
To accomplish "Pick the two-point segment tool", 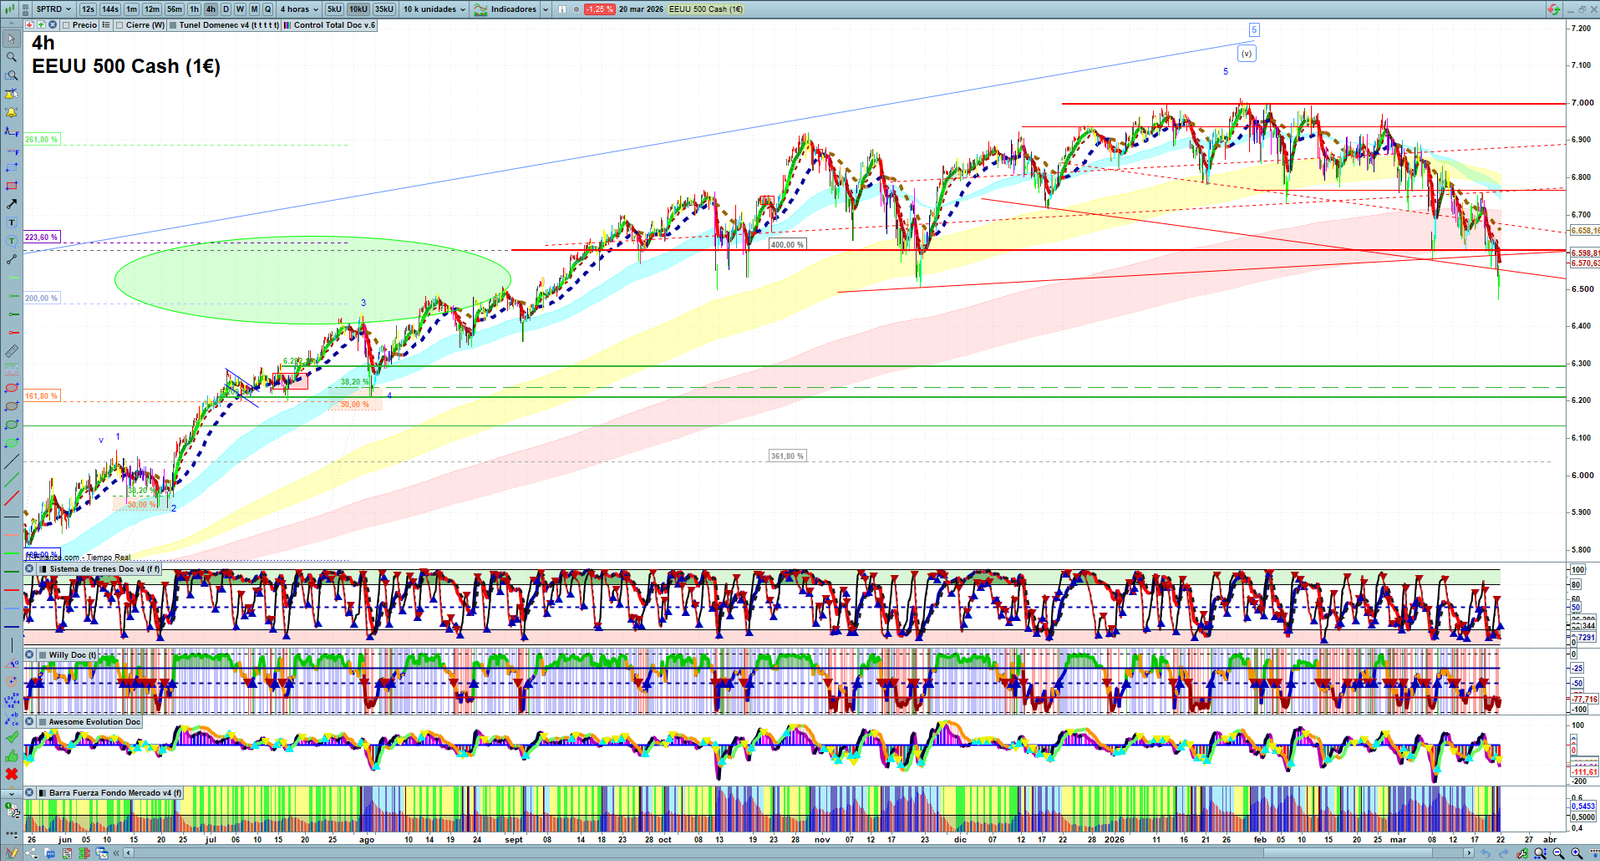I will (11, 259).
